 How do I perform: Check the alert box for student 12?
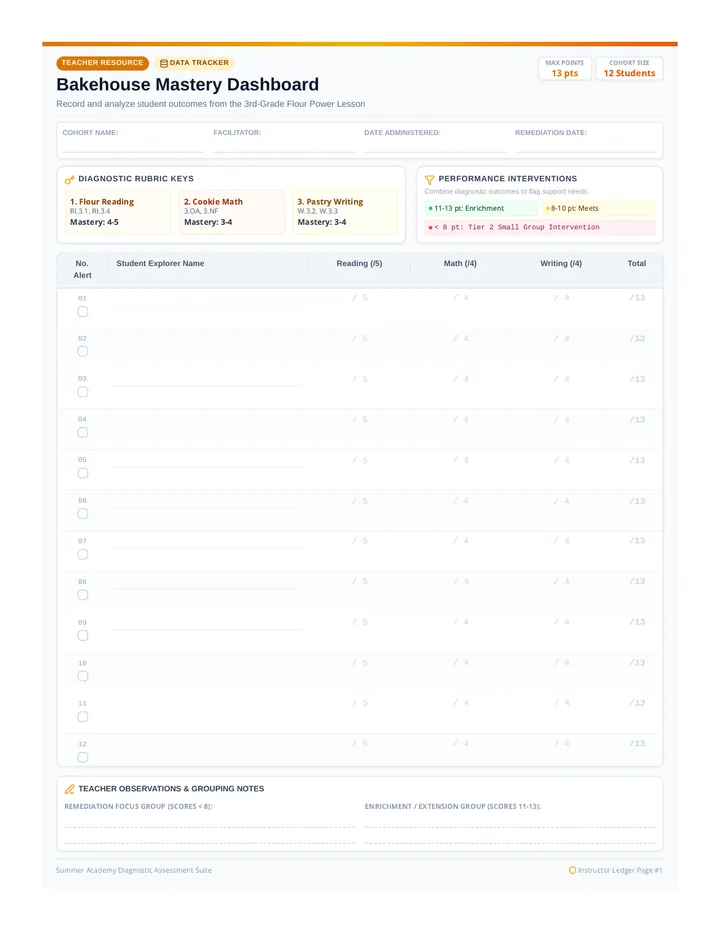tap(83, 757)
